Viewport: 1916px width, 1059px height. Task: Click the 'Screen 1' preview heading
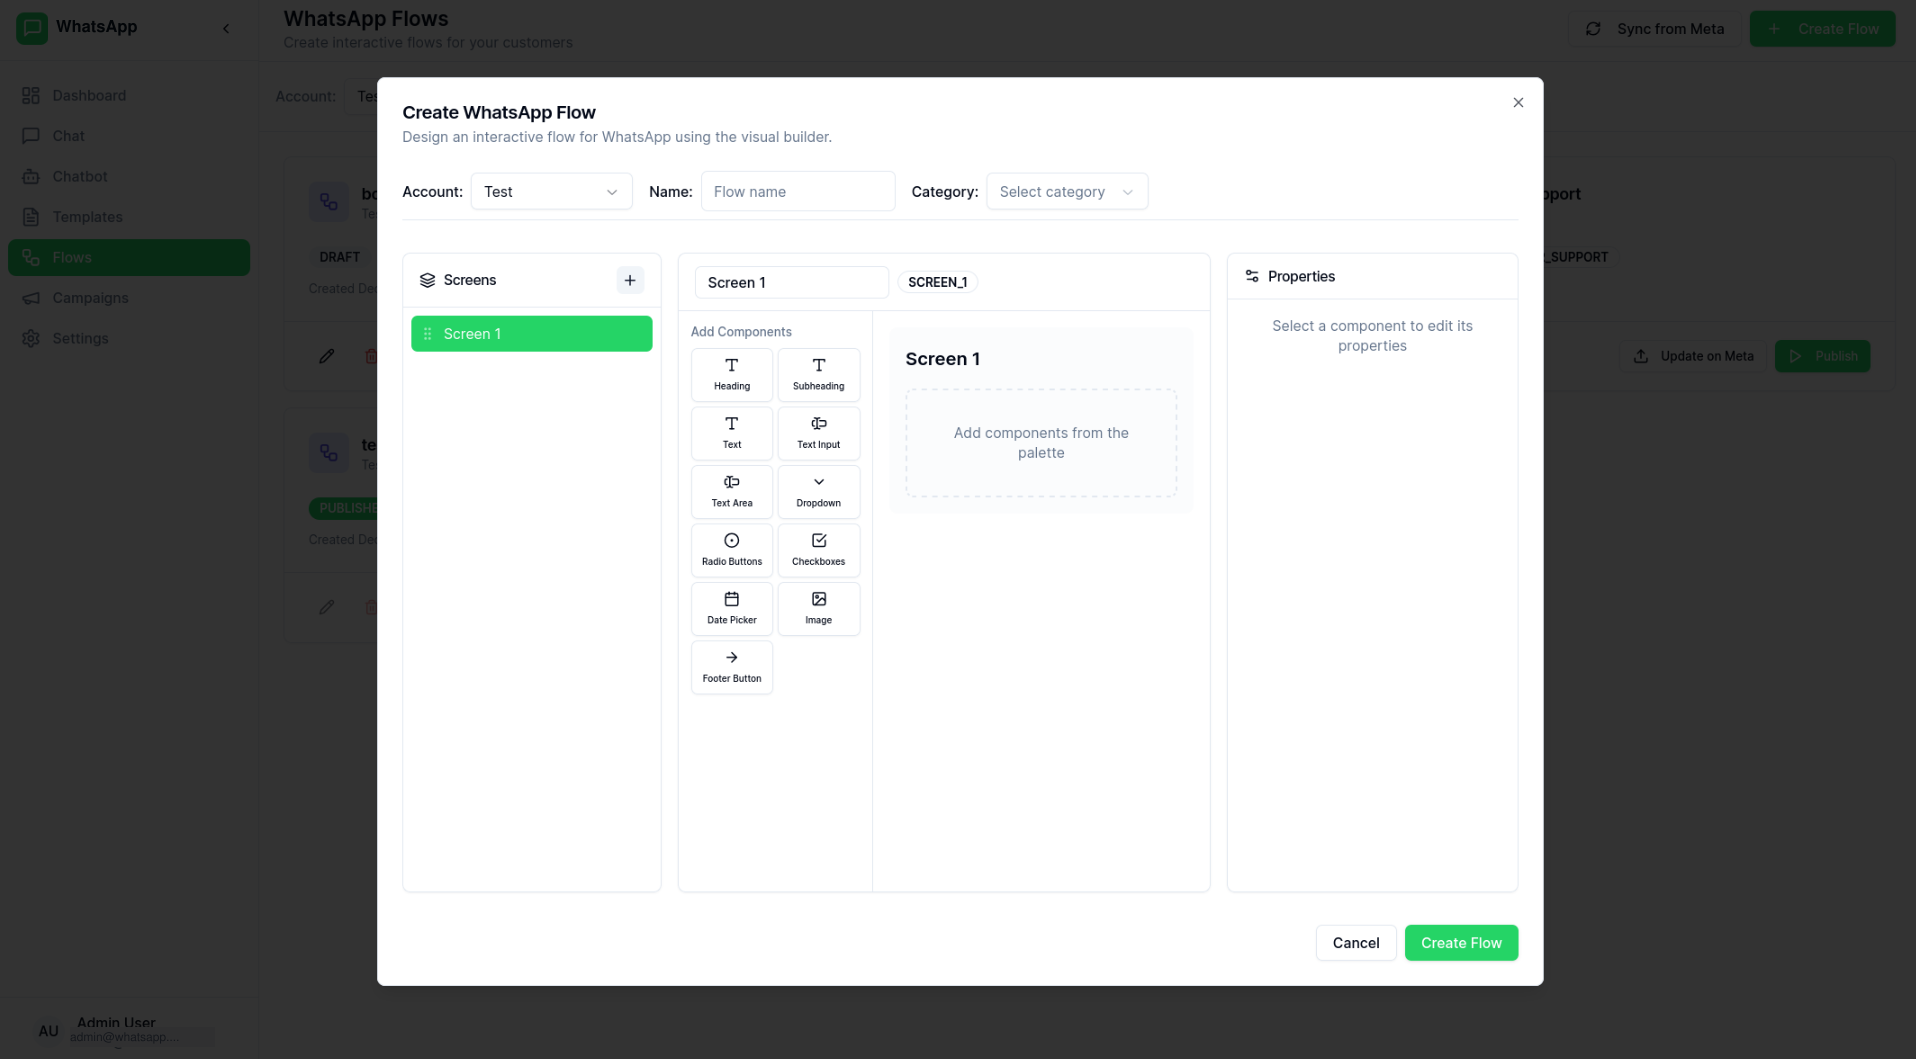(942, 359)
